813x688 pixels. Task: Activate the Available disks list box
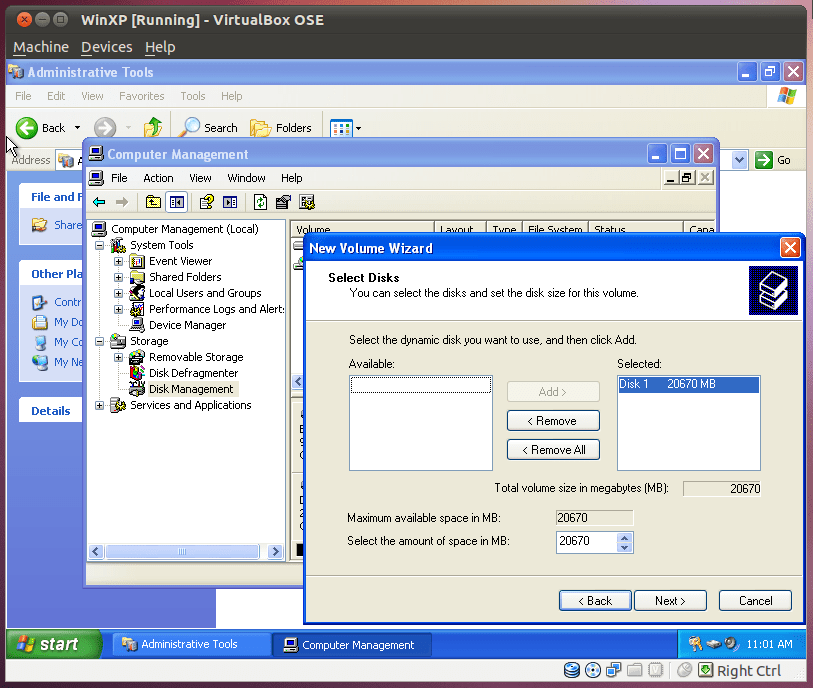420,420
